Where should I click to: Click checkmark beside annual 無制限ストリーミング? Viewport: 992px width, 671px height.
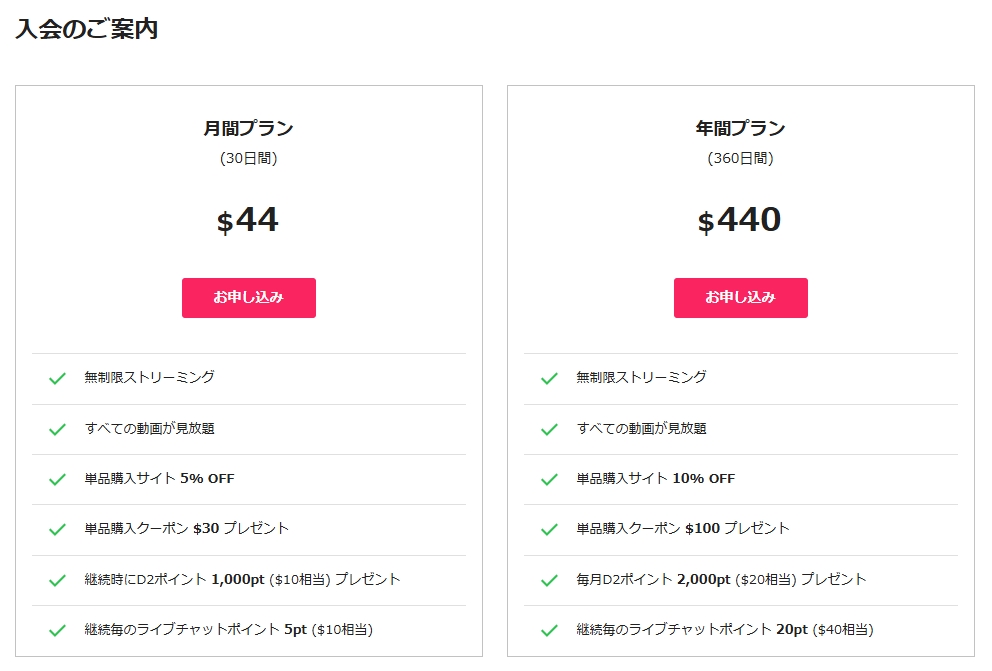[549, 378]
